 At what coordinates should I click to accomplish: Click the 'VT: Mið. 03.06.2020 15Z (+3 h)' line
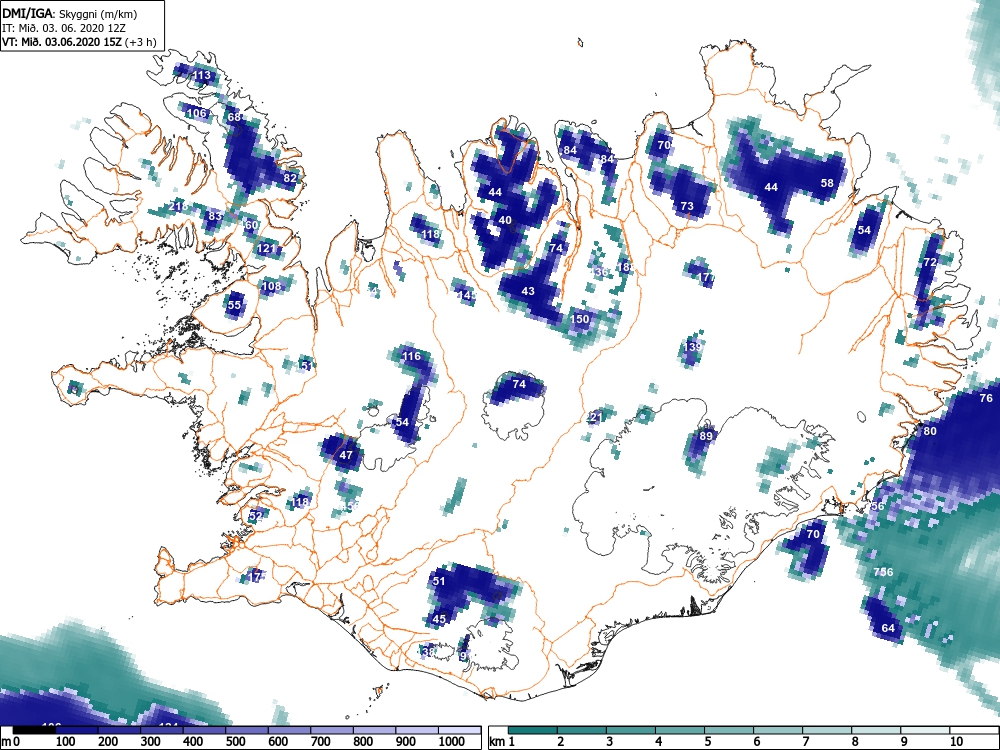tap(79, 42)
